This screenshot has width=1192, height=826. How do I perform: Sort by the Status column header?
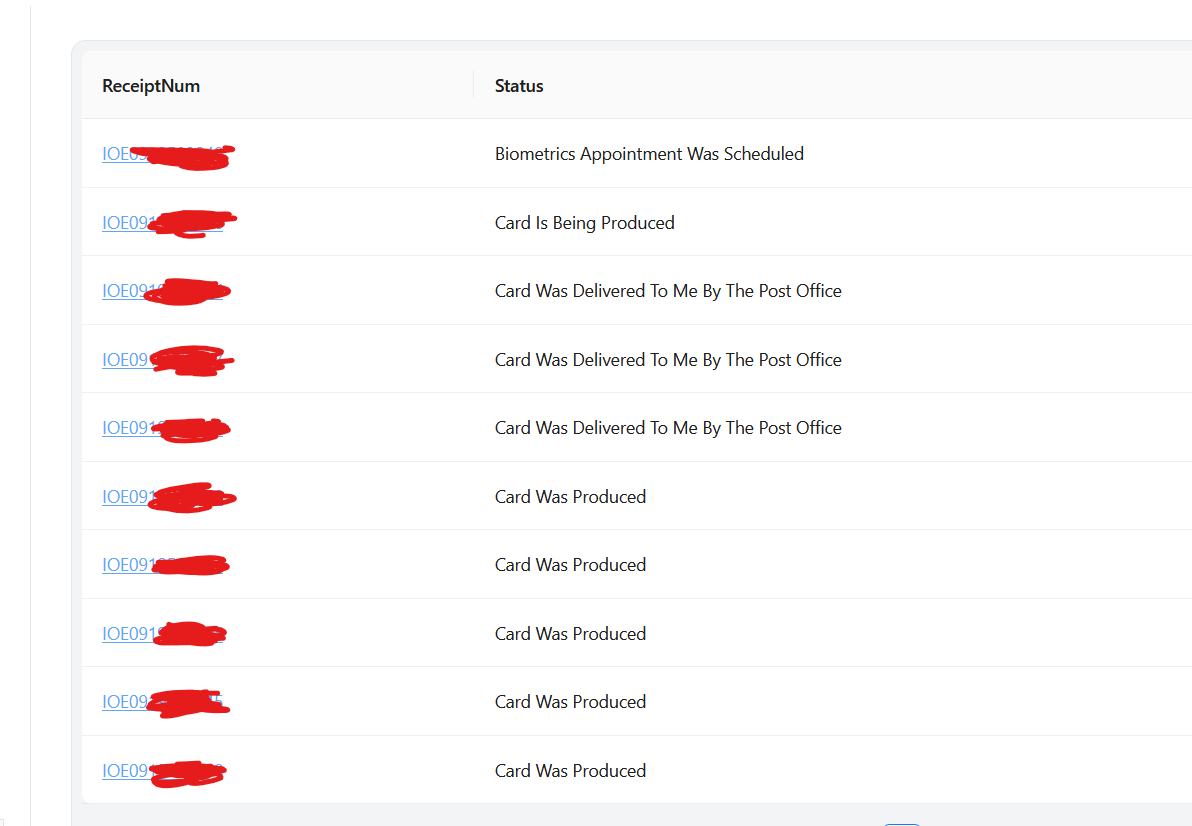click(x=519, y=86)
